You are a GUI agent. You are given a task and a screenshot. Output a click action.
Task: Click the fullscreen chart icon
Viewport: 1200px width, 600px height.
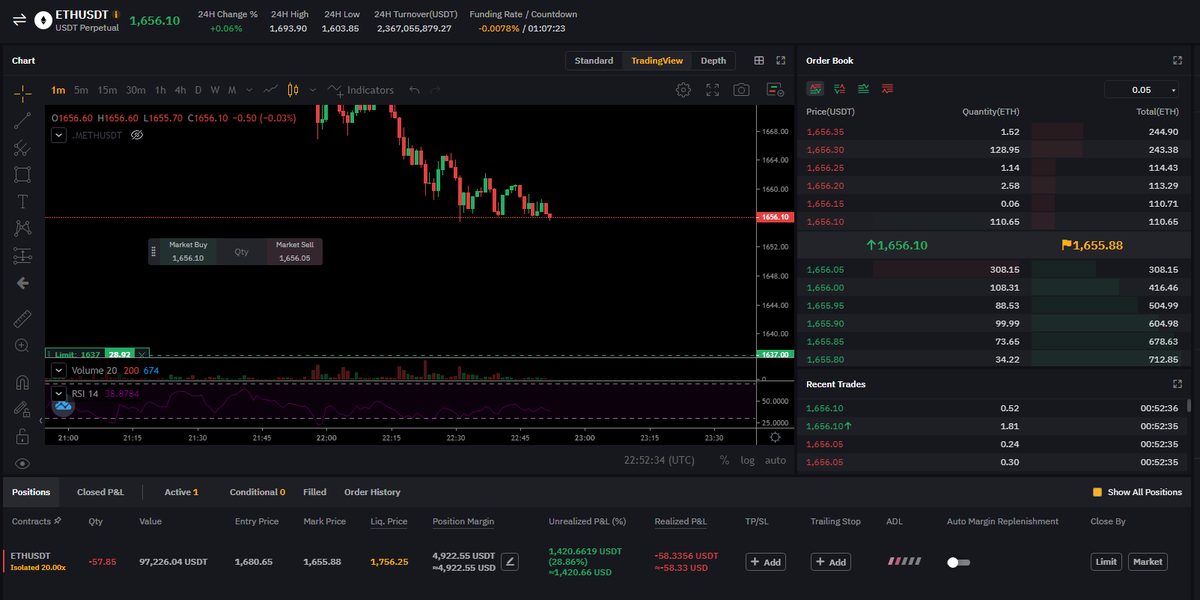pos(713,90)
